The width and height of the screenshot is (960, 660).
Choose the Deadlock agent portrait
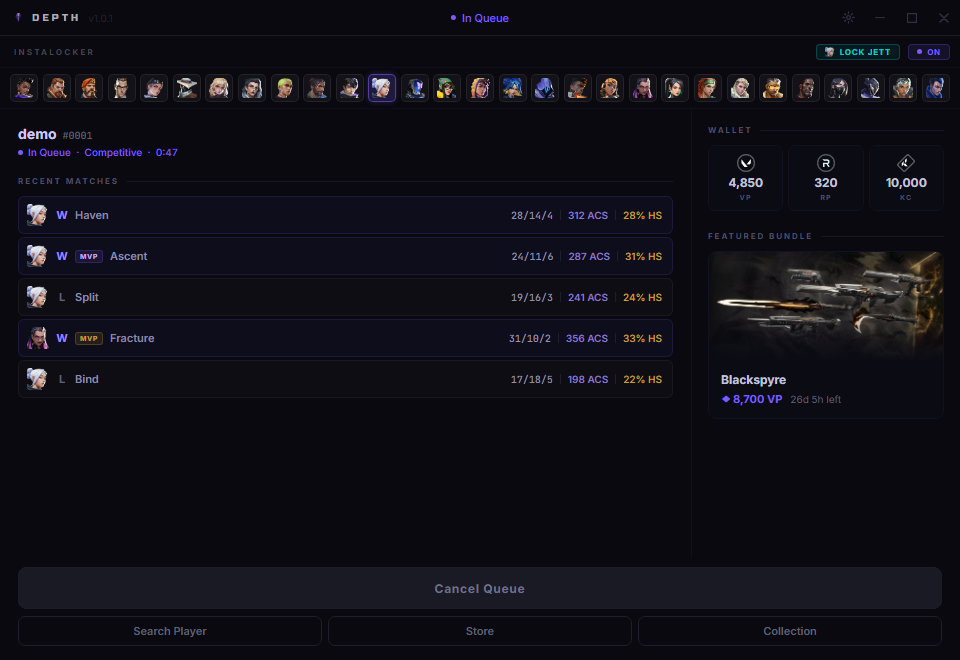pos(219,88)
